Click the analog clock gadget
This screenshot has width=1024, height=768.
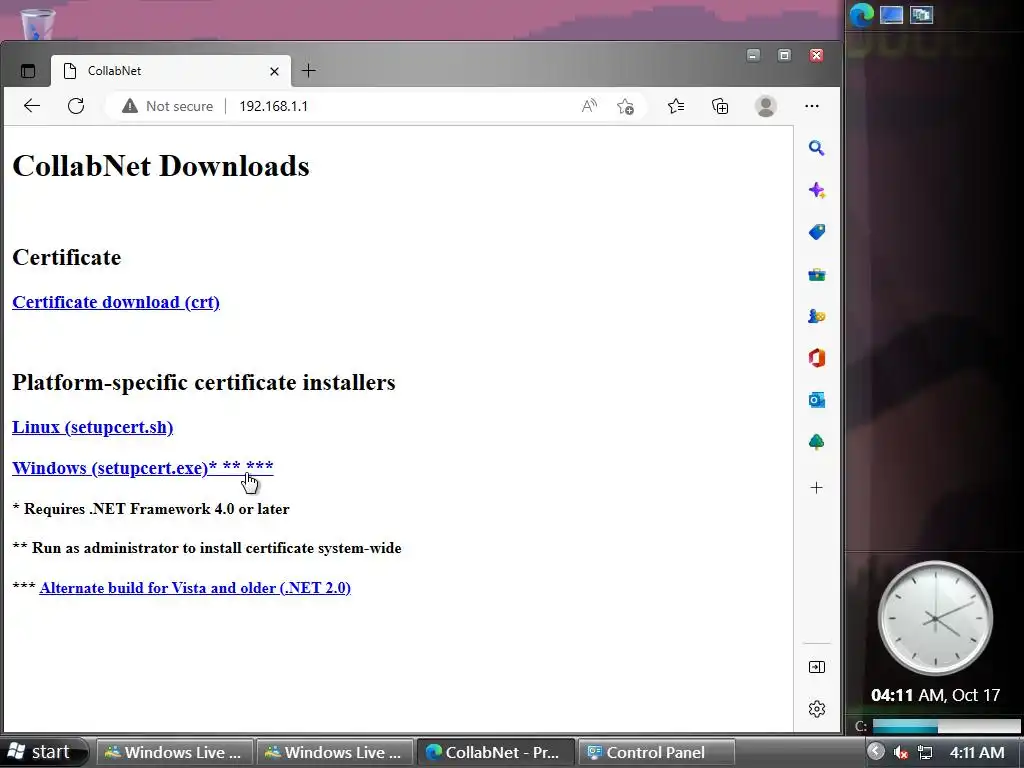935,618
